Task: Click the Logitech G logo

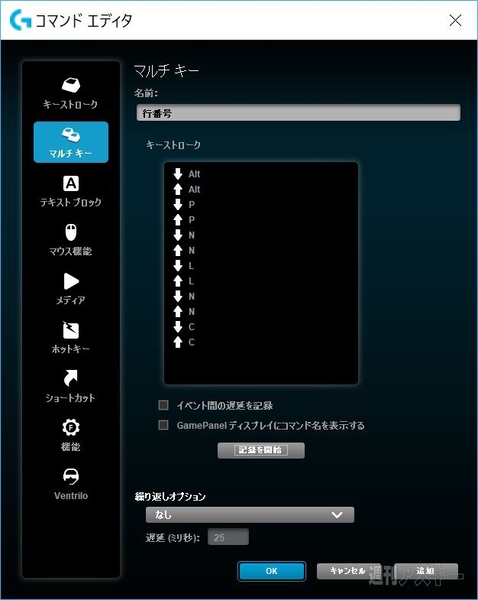Action: pyautogui.click(x=20, y=20)
